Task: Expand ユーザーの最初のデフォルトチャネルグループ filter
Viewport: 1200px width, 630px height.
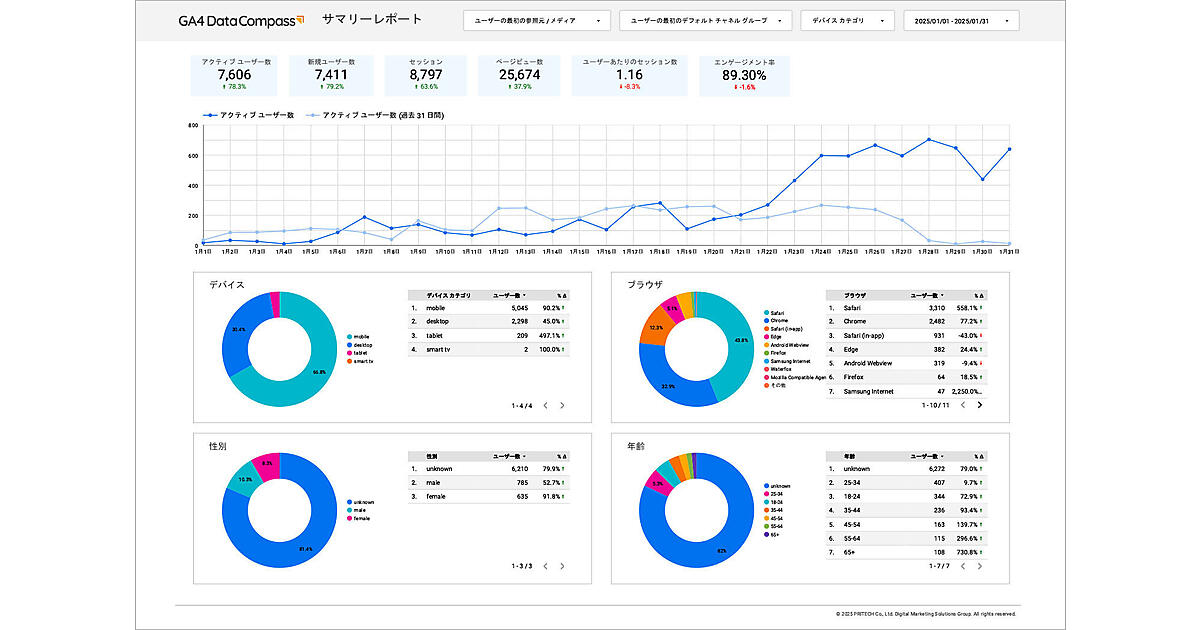Action: pyautogui.click(x=705, y=20)
